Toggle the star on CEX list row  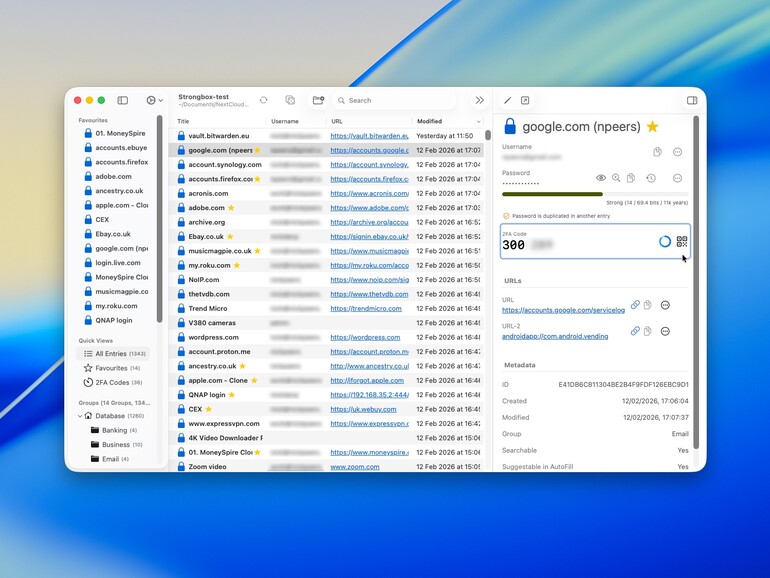[208, 409]
